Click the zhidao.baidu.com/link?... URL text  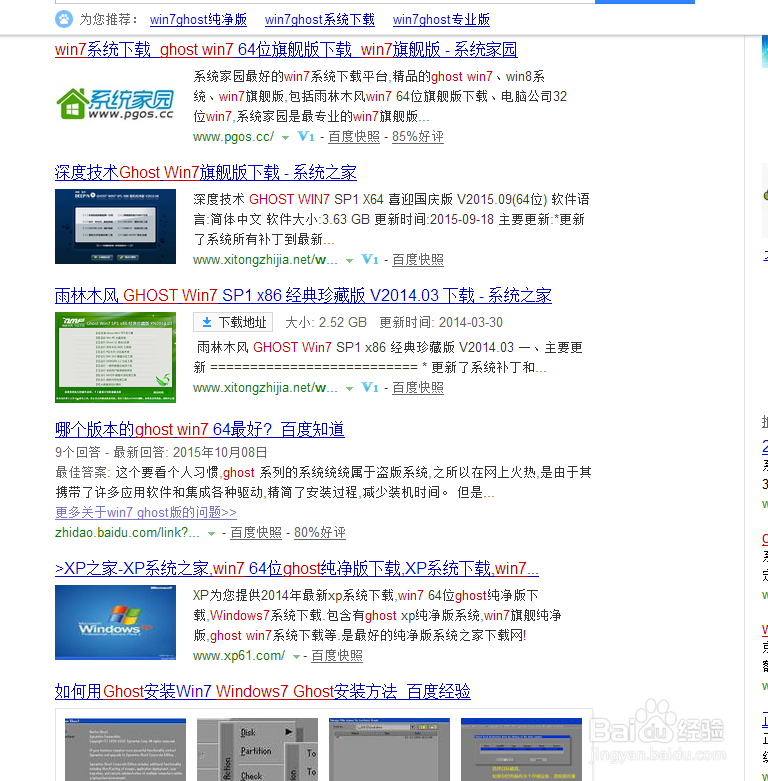(128, 532)
